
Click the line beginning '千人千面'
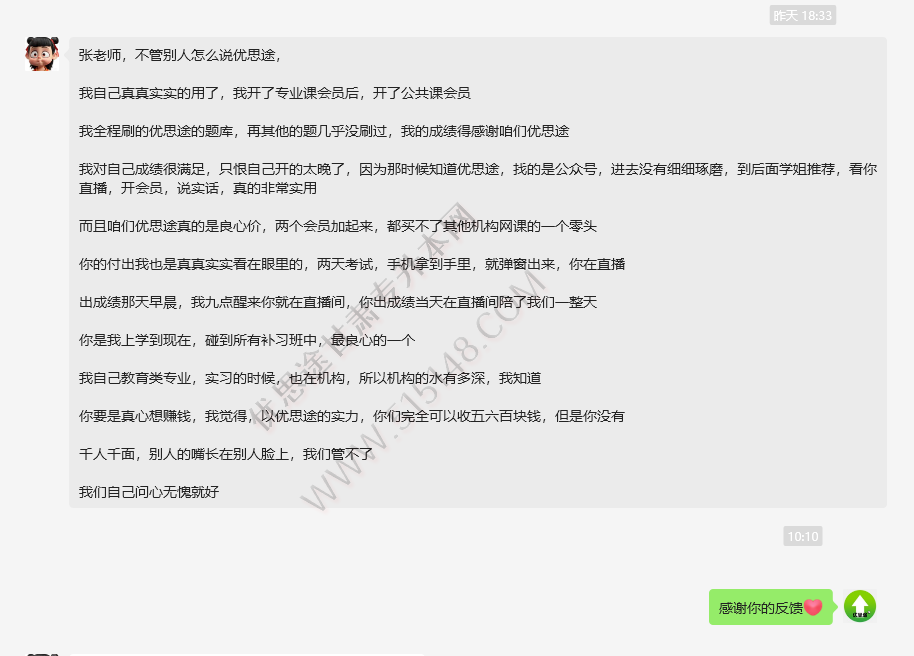click(x=226, y=454)
